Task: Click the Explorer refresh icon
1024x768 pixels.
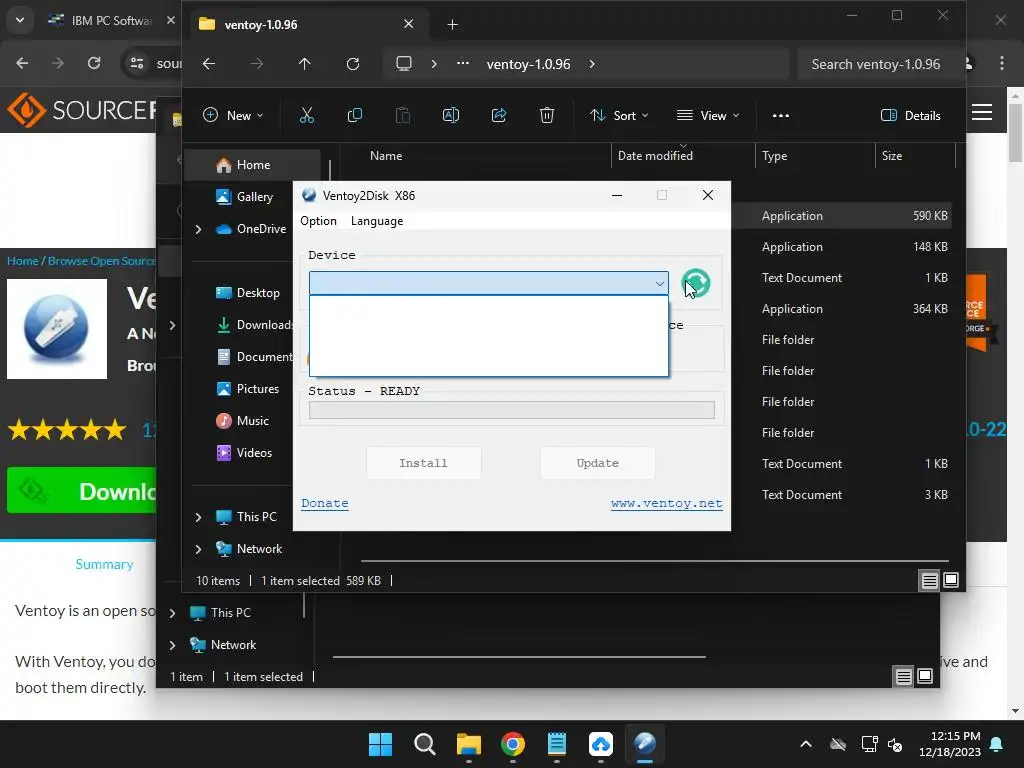Action: coord(353,64)
